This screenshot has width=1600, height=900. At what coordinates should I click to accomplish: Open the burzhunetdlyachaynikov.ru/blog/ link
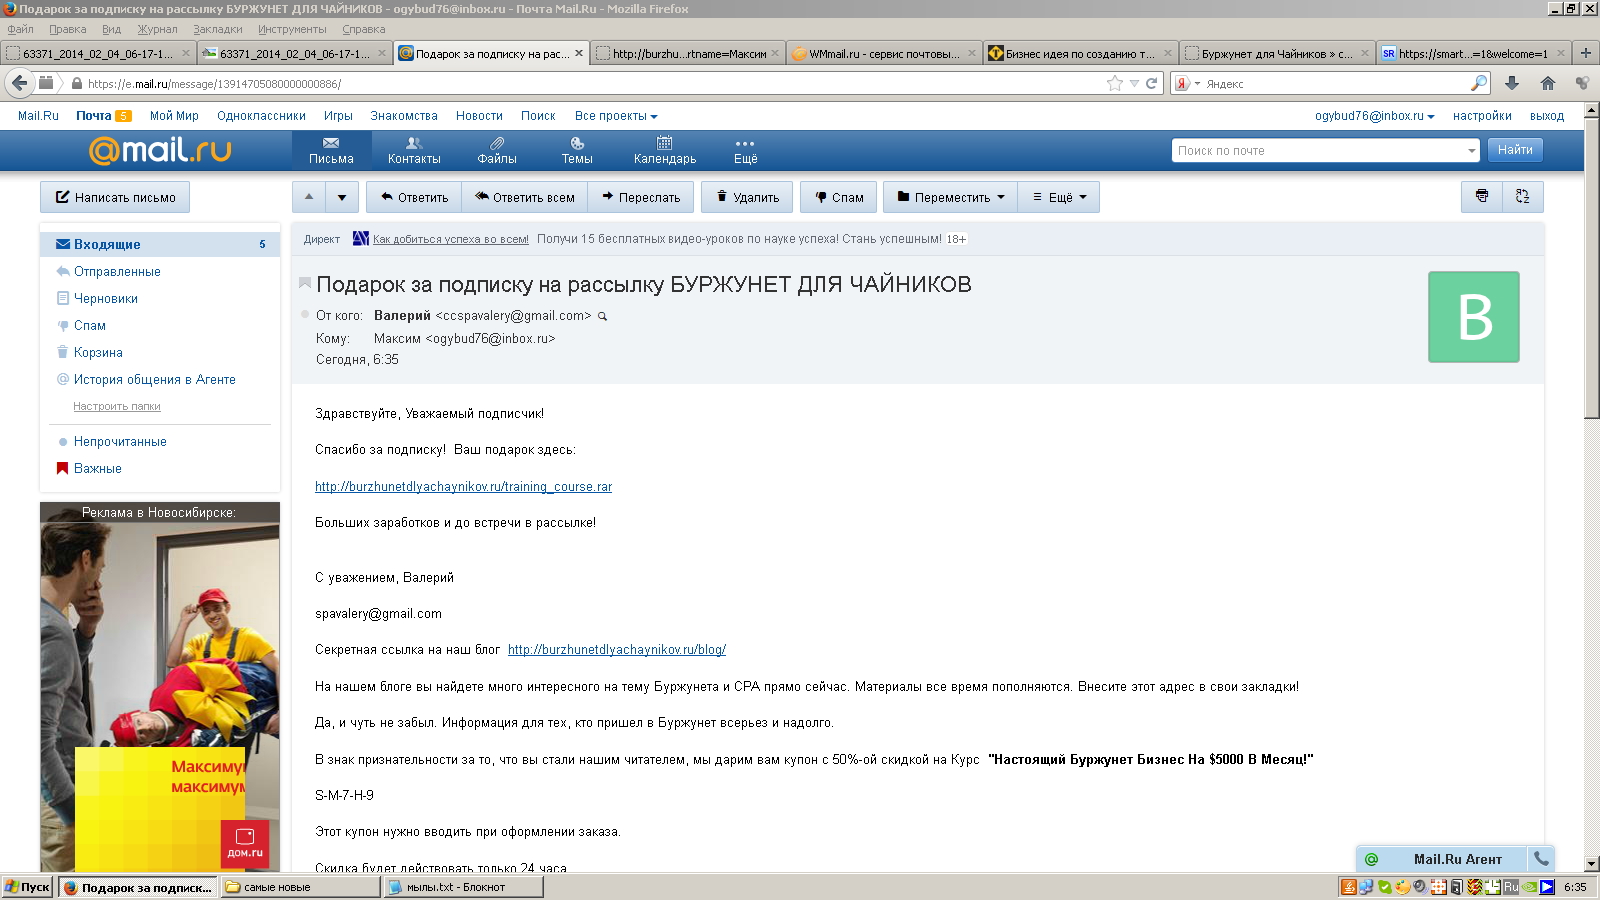[x=617, y=650]
